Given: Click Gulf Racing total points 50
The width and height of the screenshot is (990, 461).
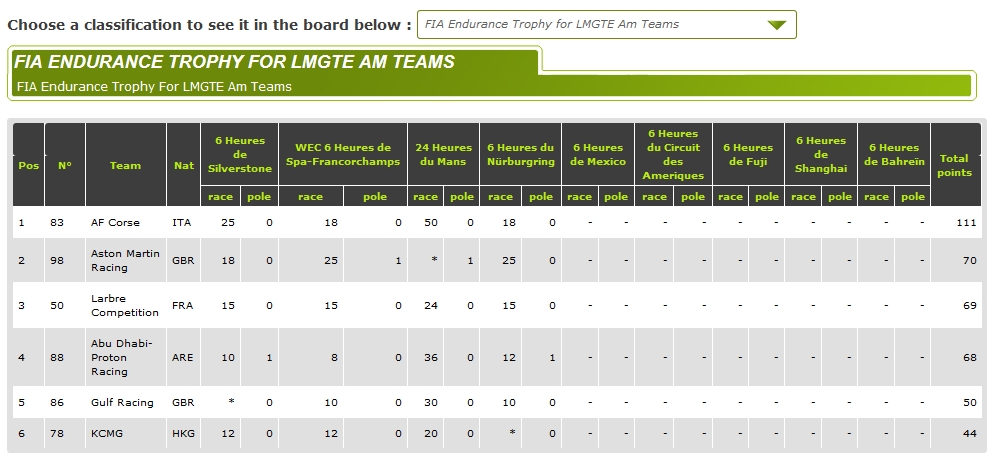Looking at the screenshot, I should click(969, 402).
